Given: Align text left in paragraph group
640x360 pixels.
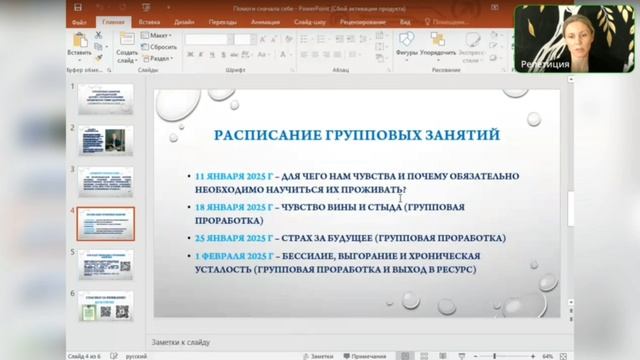Looking at the screenshot, I should pos(304,54).
